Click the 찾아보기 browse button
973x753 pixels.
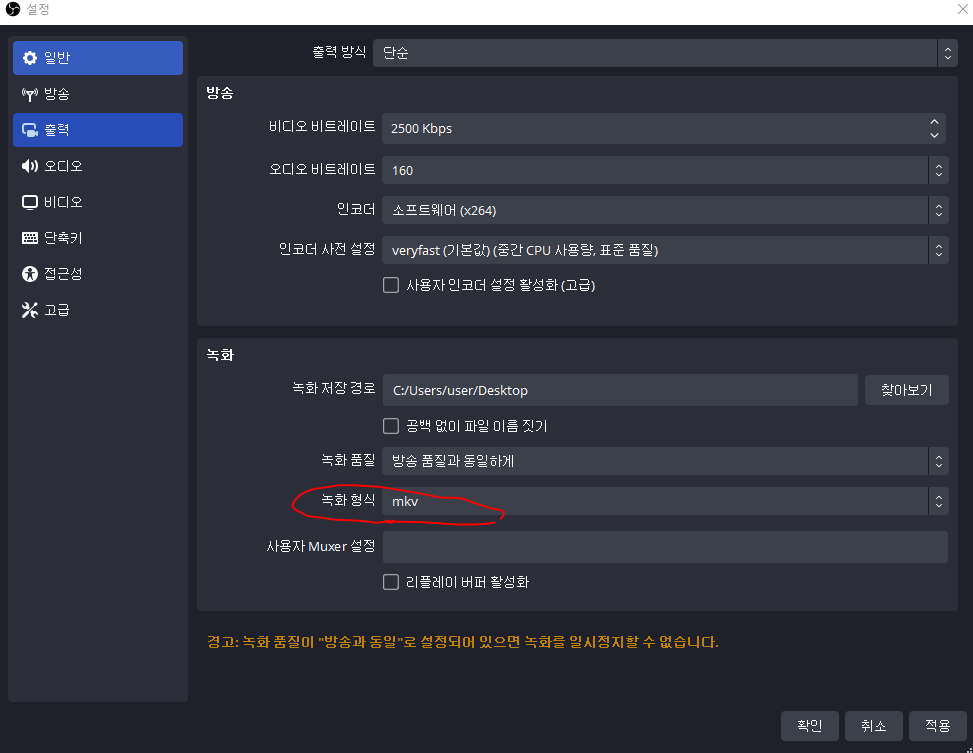click(x=907, y=390)
